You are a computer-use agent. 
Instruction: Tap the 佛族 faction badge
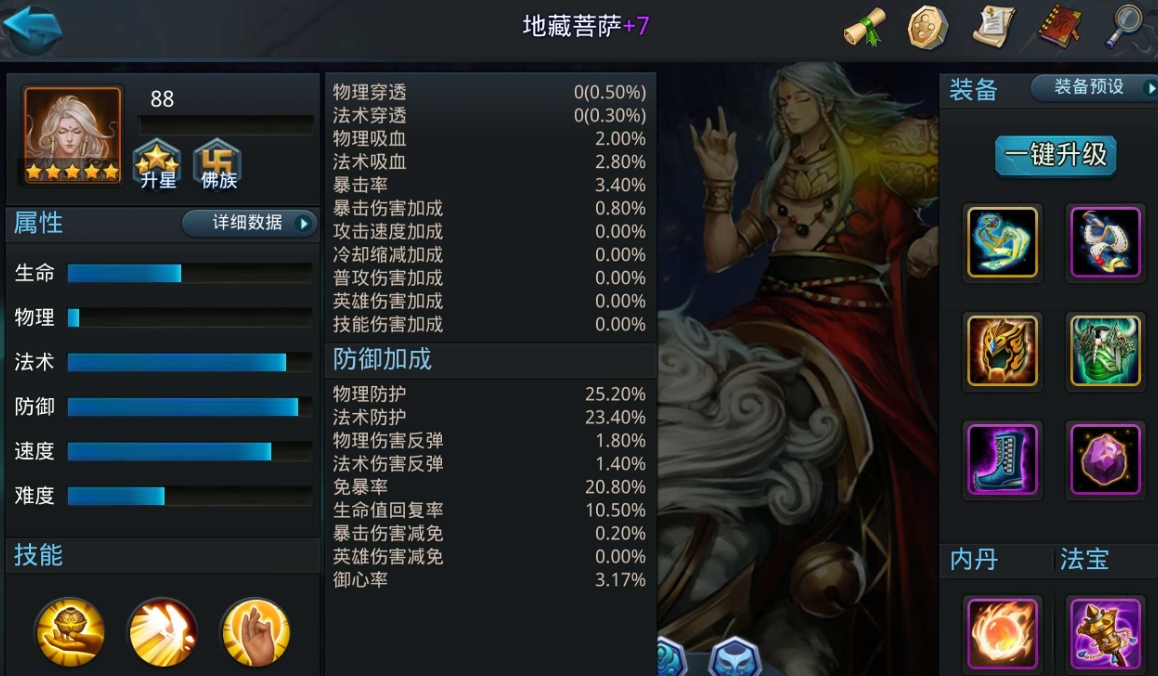(x=218, y=164)
